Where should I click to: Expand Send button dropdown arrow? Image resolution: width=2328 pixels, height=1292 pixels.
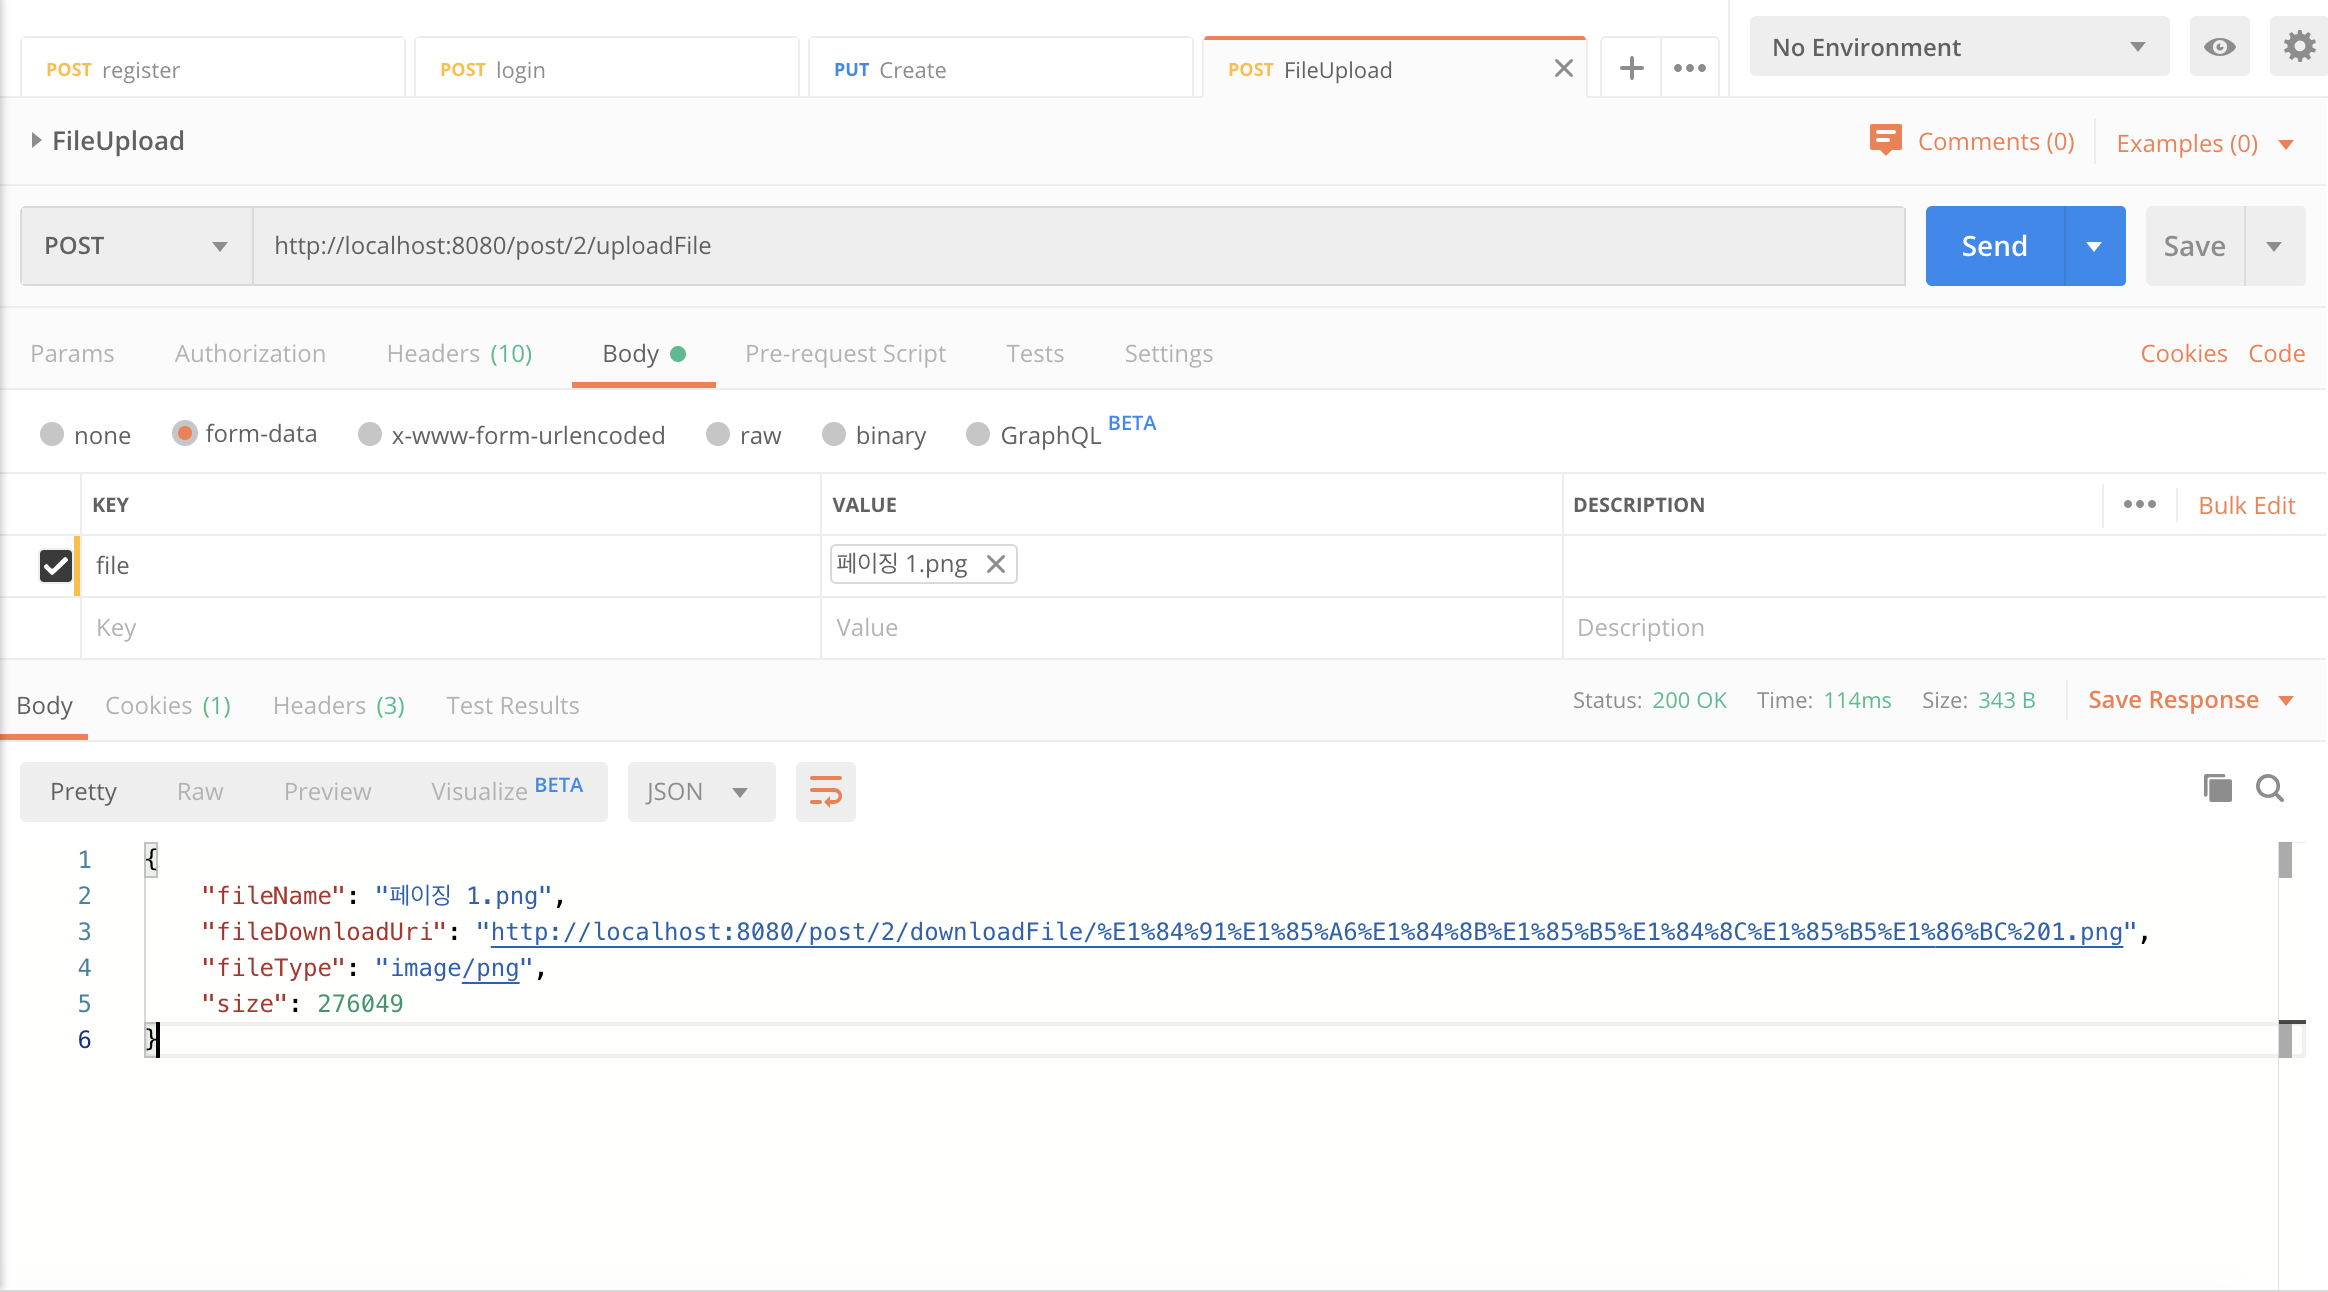click(2095, 246)
